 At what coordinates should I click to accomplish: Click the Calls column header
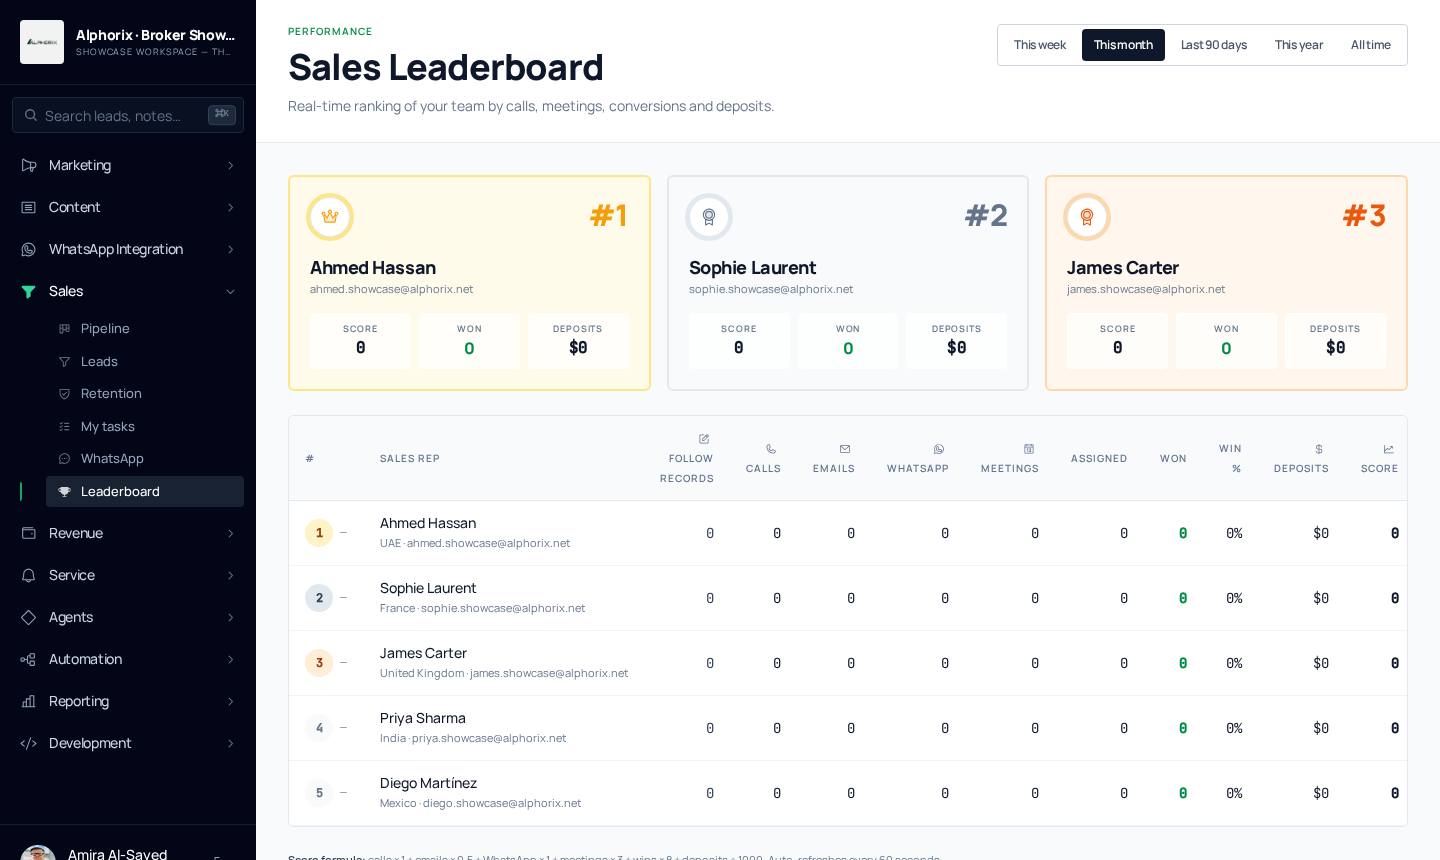[764, 458]
